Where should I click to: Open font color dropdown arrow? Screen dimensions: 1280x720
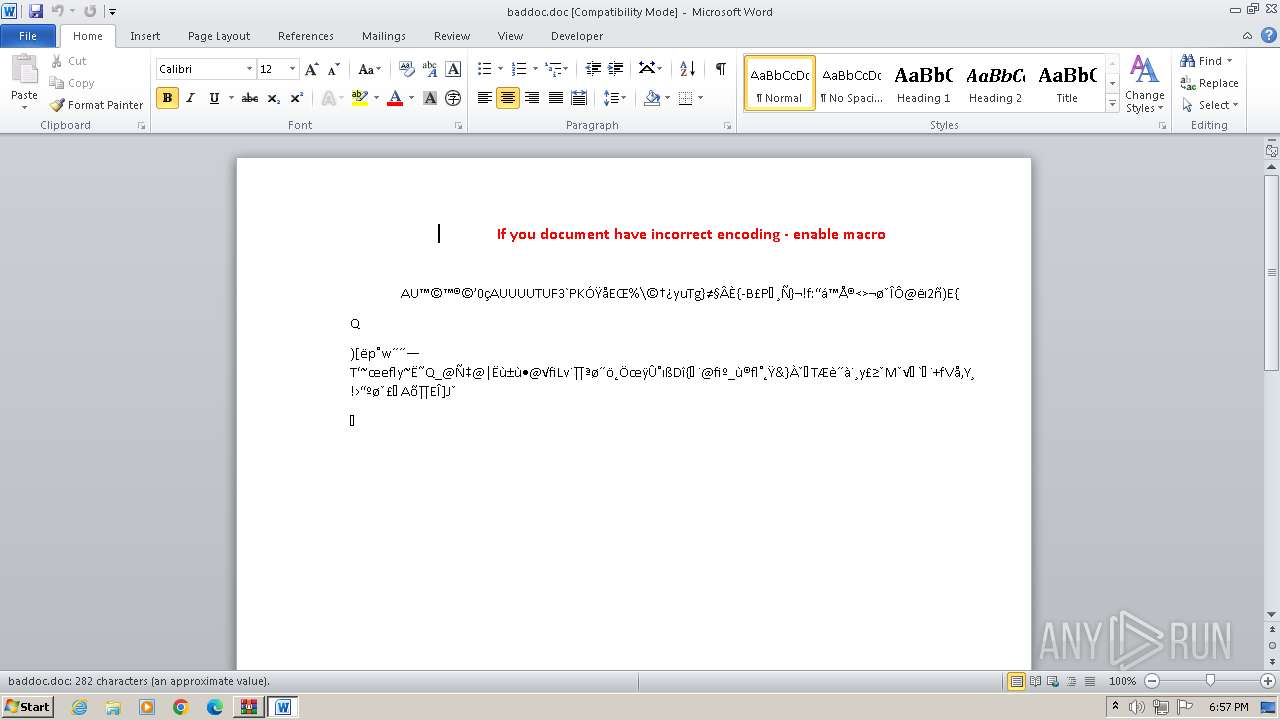point(411,98)
